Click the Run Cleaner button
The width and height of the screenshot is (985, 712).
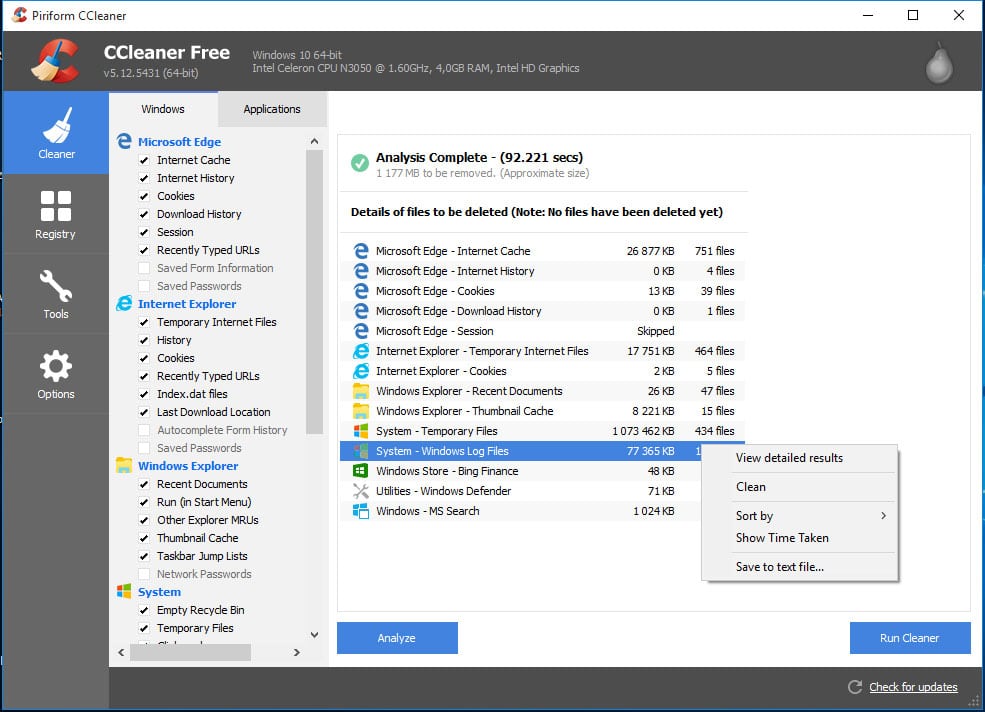pos(910,638)
